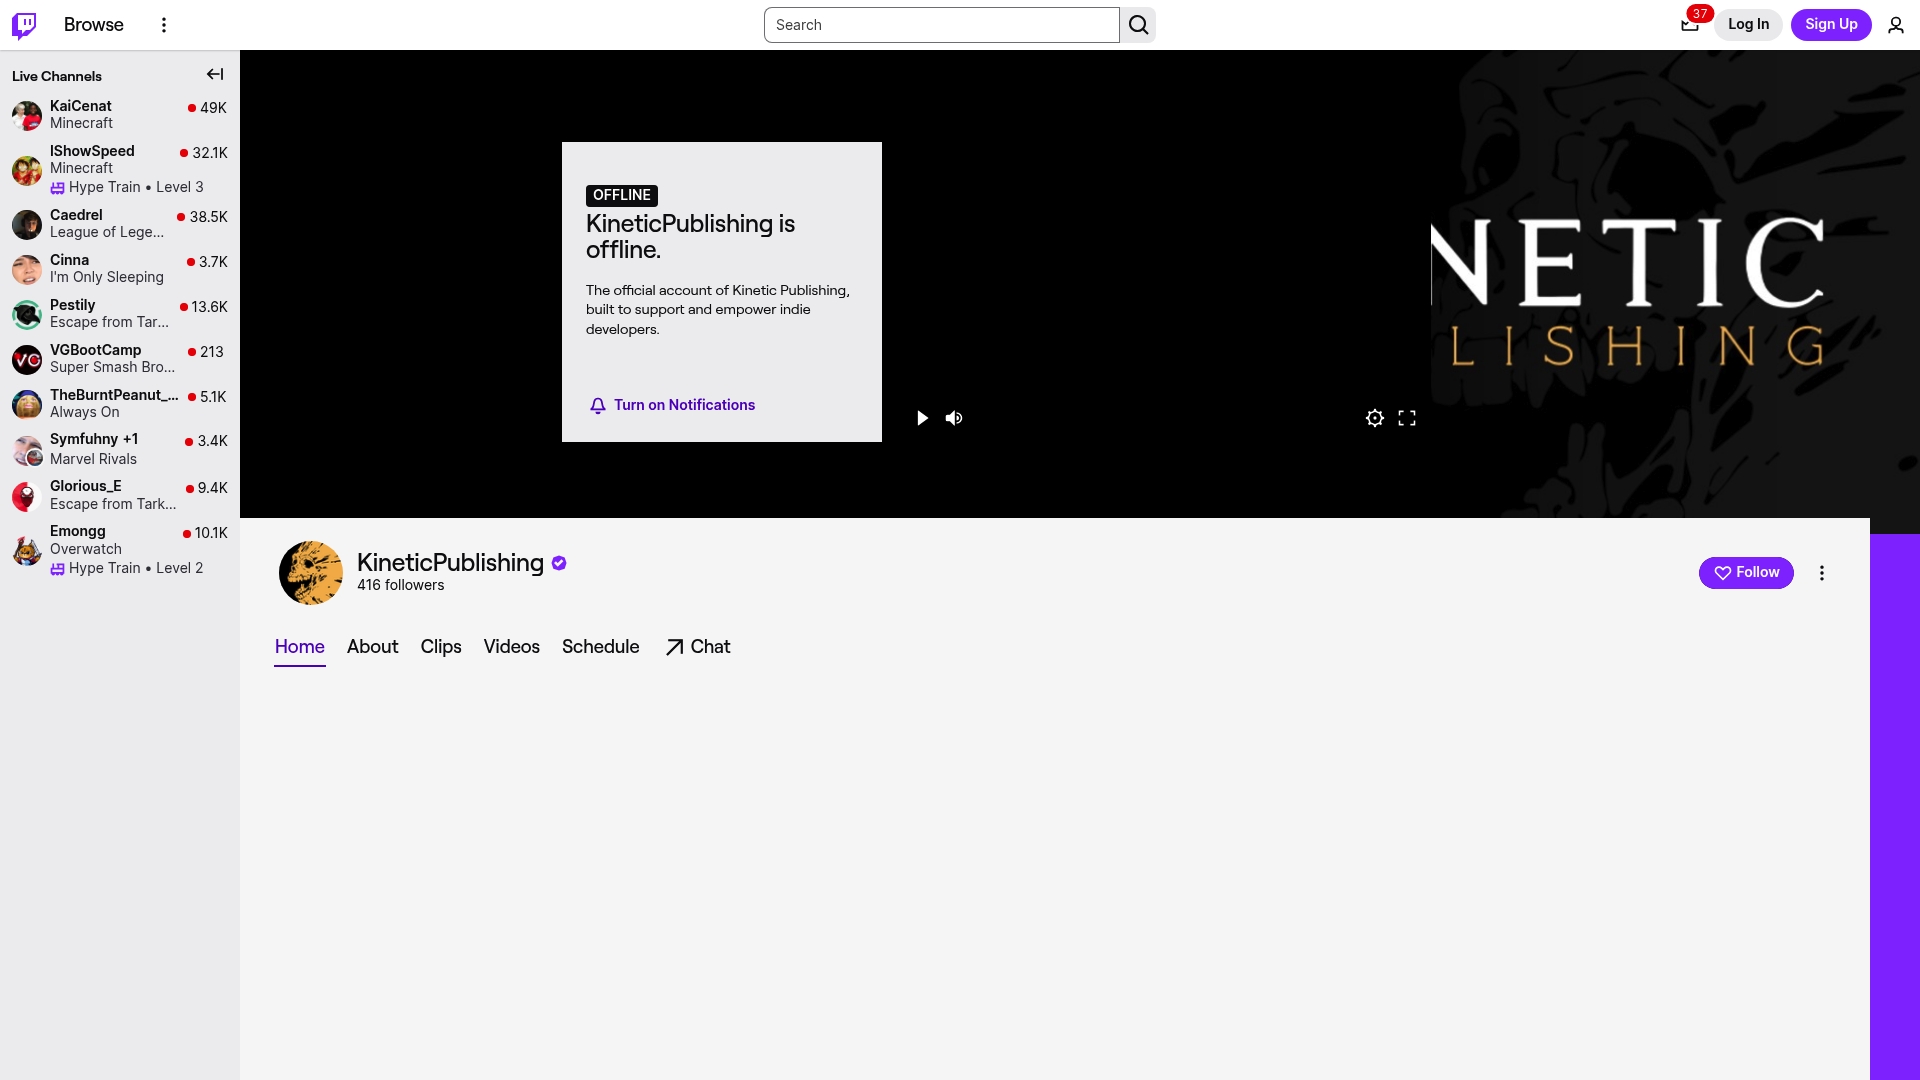Select TheBurntPeanut Always On row

pos(120,404)
